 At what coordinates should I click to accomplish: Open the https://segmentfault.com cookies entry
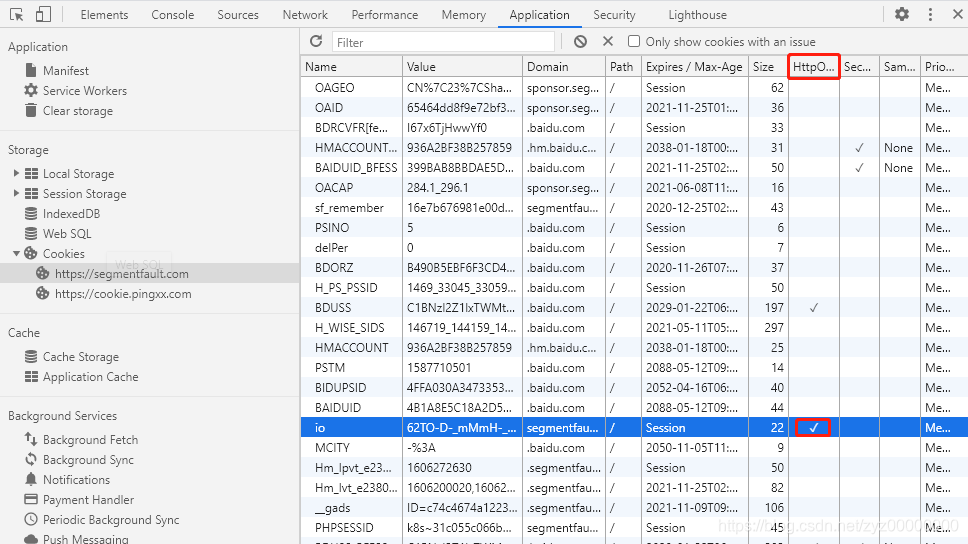(x=122, y=274)
